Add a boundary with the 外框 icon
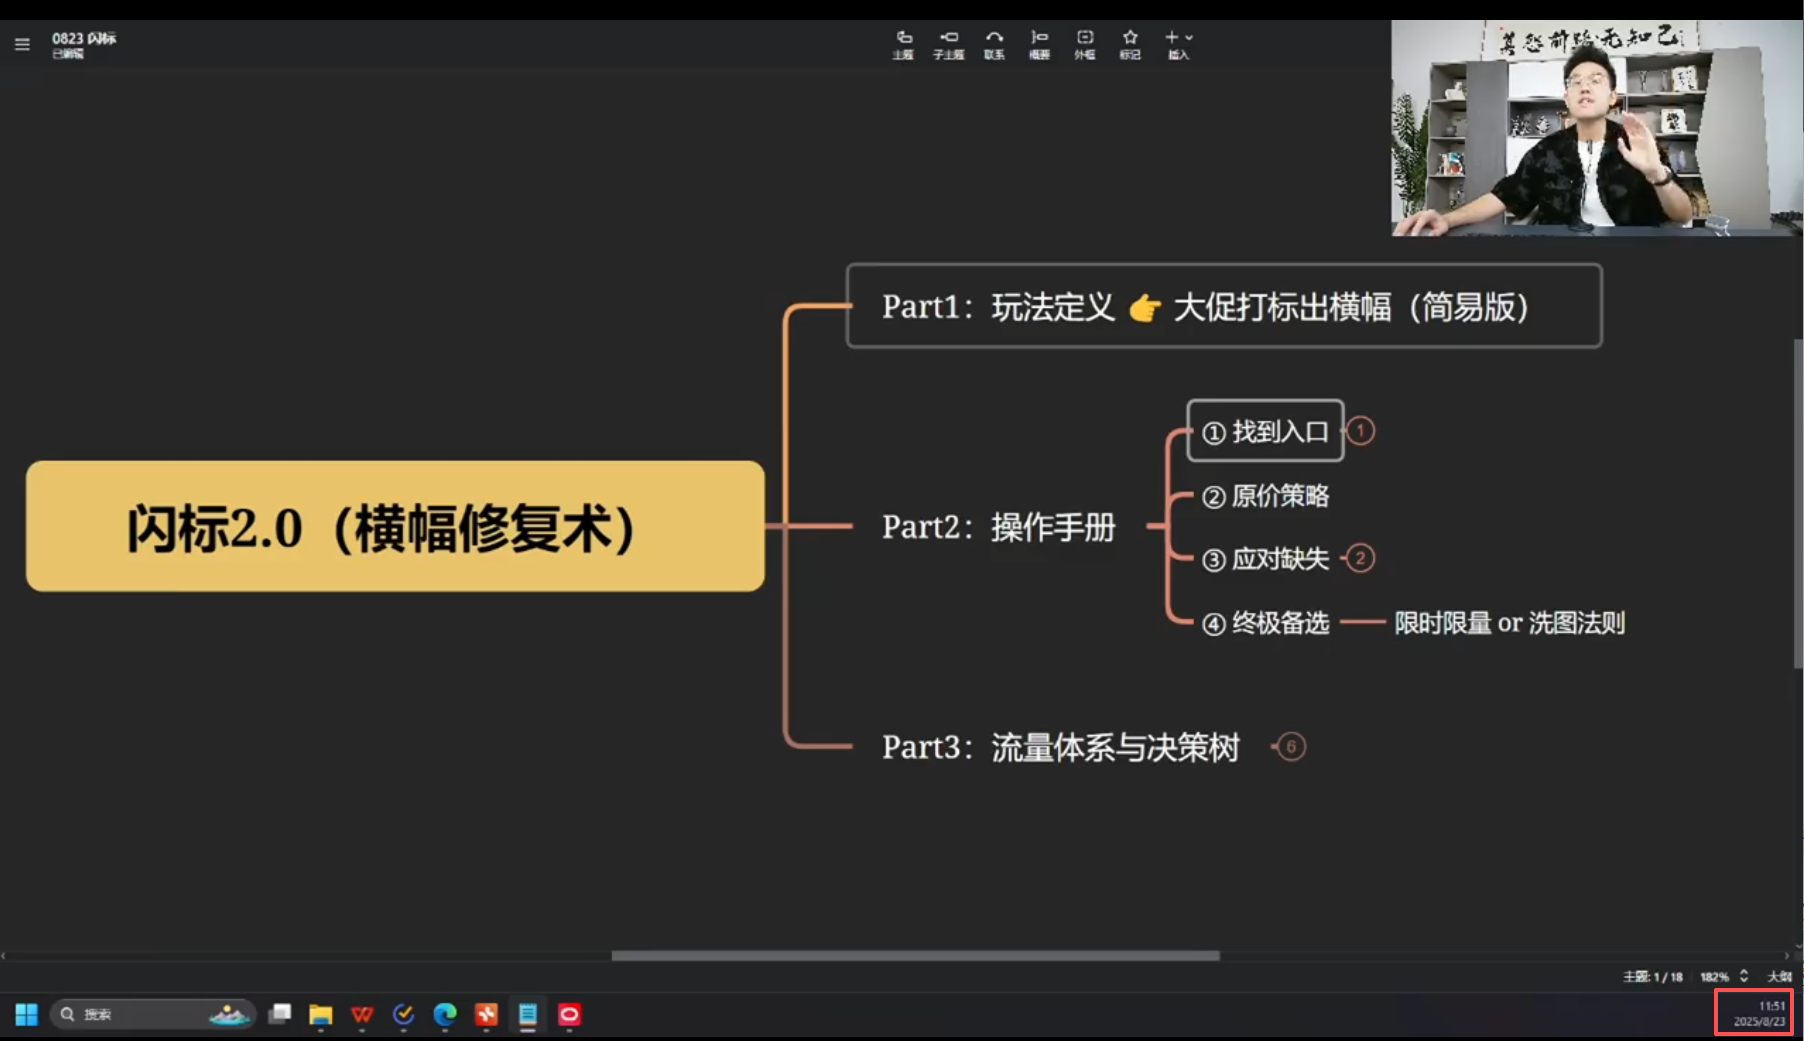1804x1041 pixels. click(1085, 44)
